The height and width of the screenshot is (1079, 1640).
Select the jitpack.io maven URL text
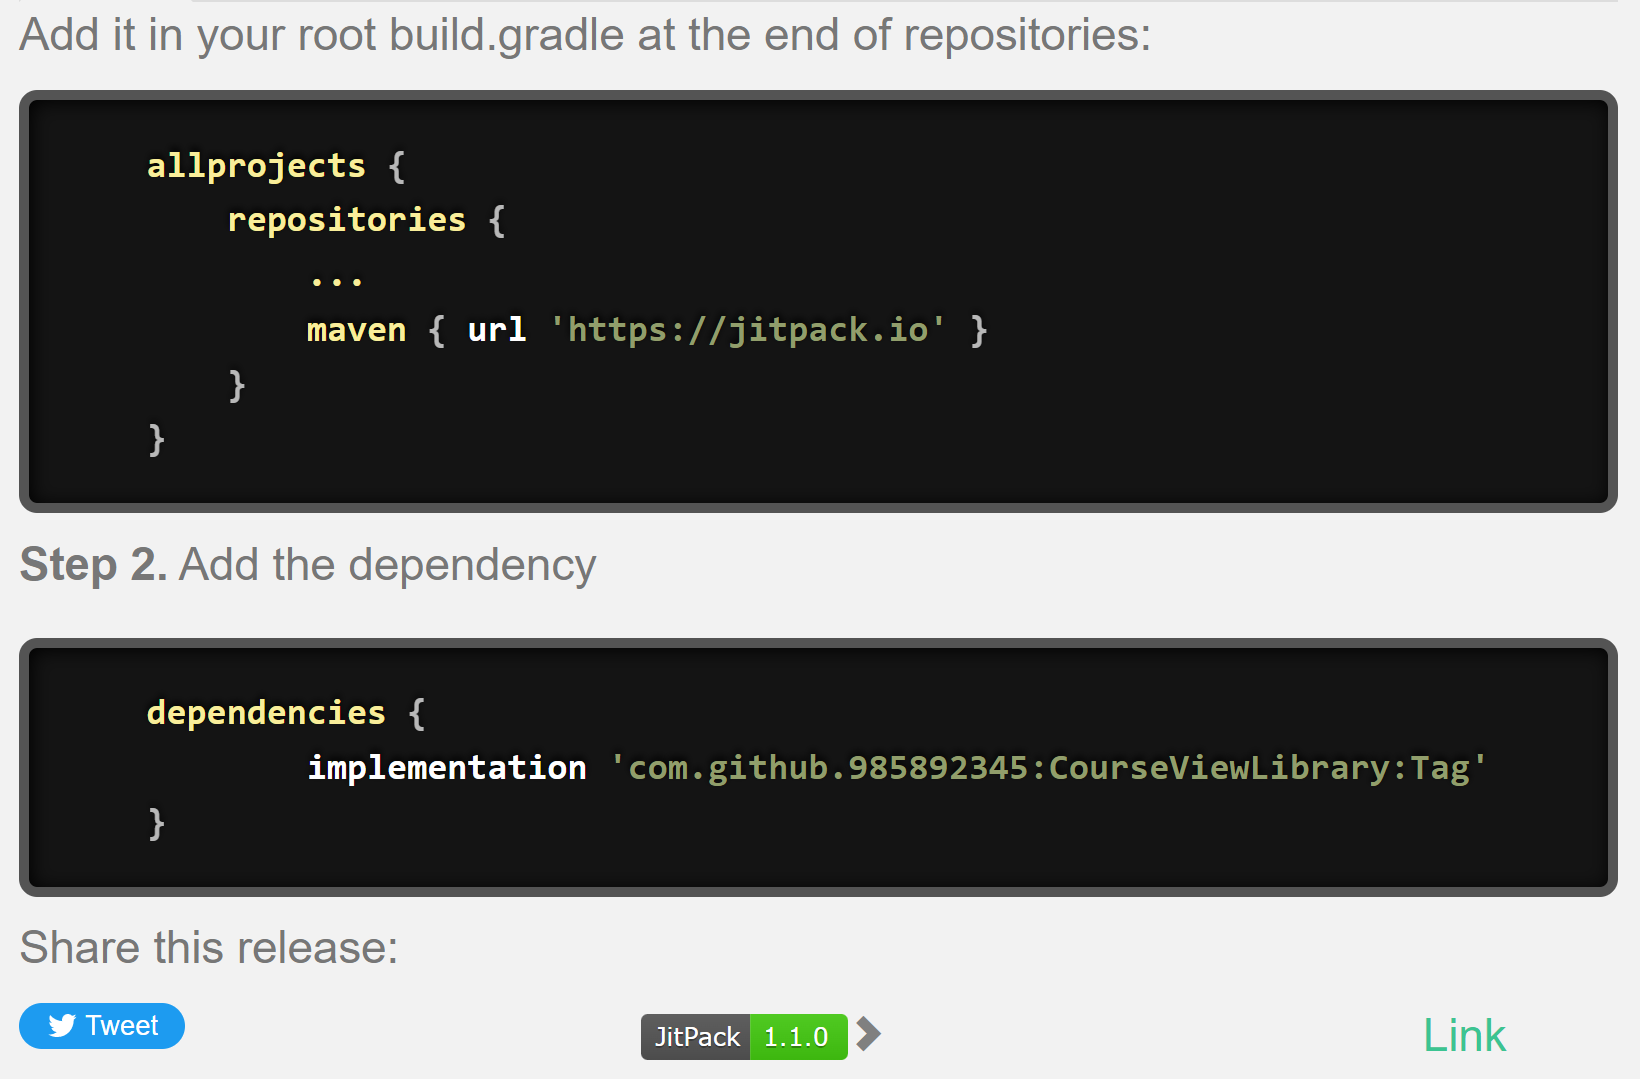point(748,330)
